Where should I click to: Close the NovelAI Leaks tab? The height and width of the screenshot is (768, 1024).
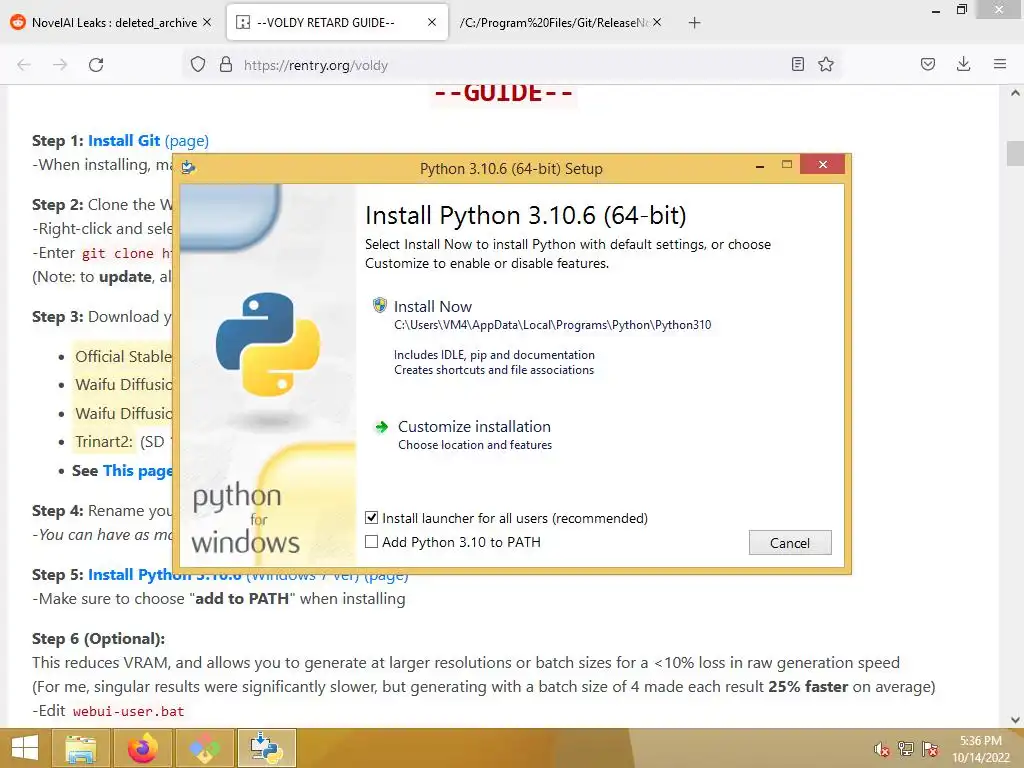207,22
